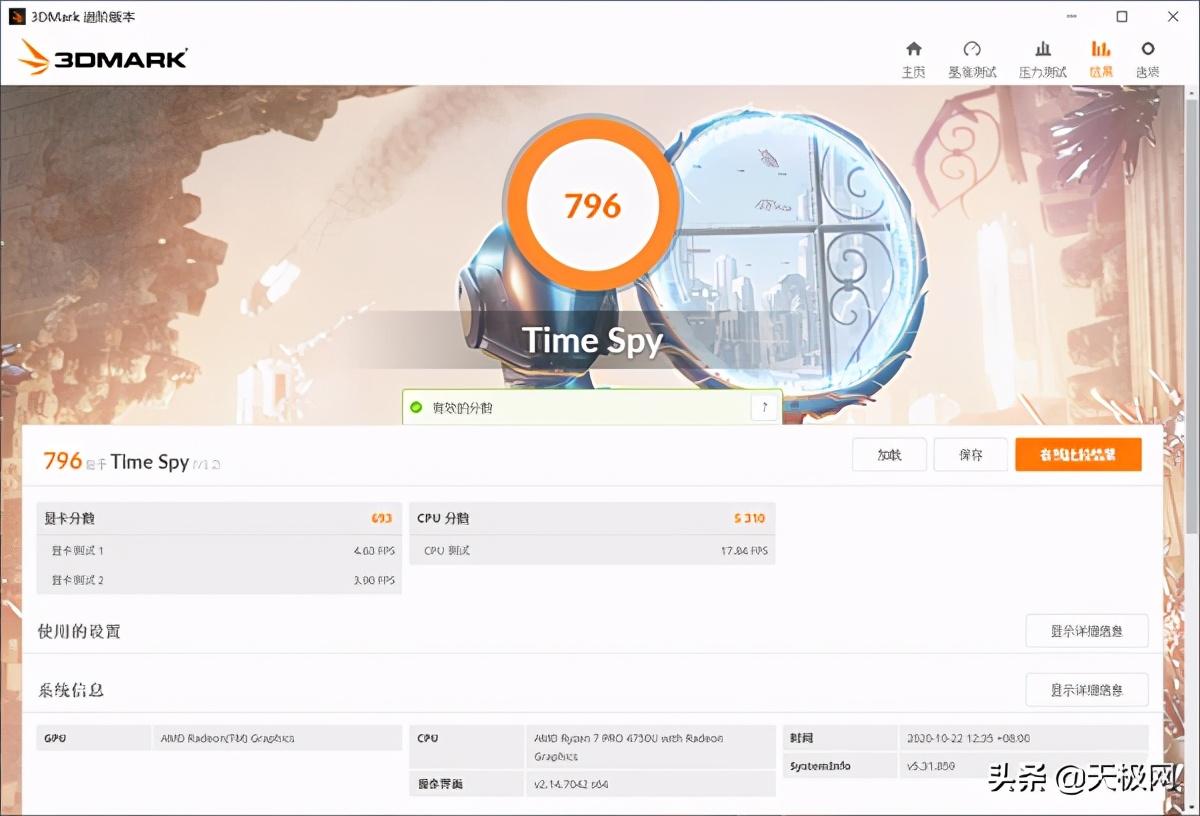
Task: Click the Load button (加载)
Action: [x=889, y=455]
